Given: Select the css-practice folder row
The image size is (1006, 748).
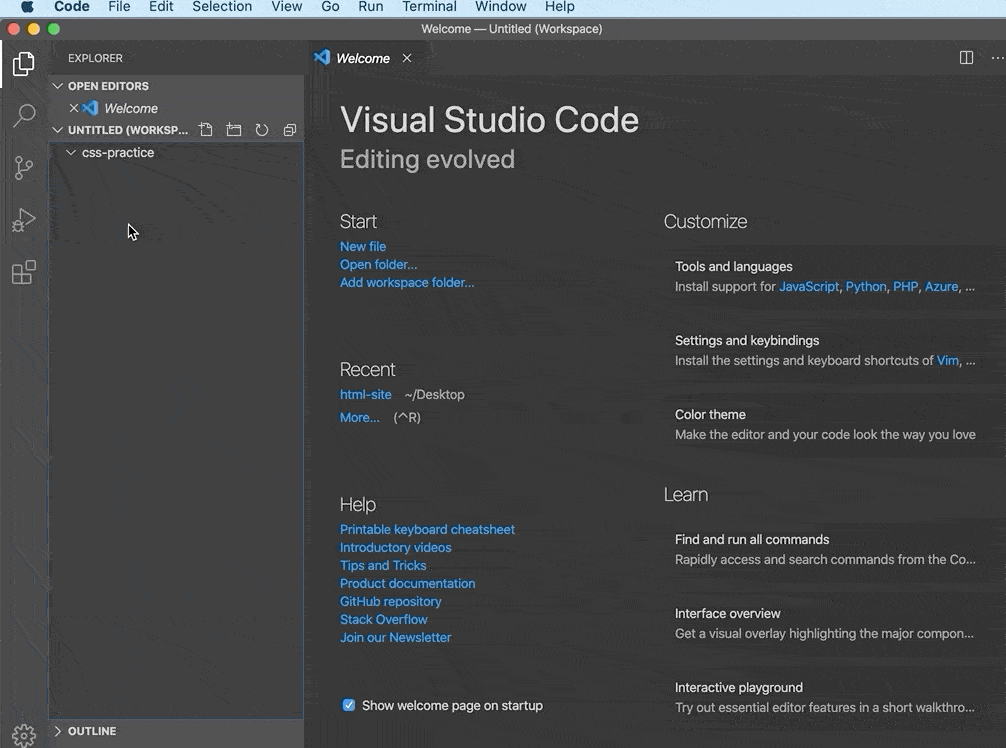Looking at the screenshot, I should pos(176,152).
